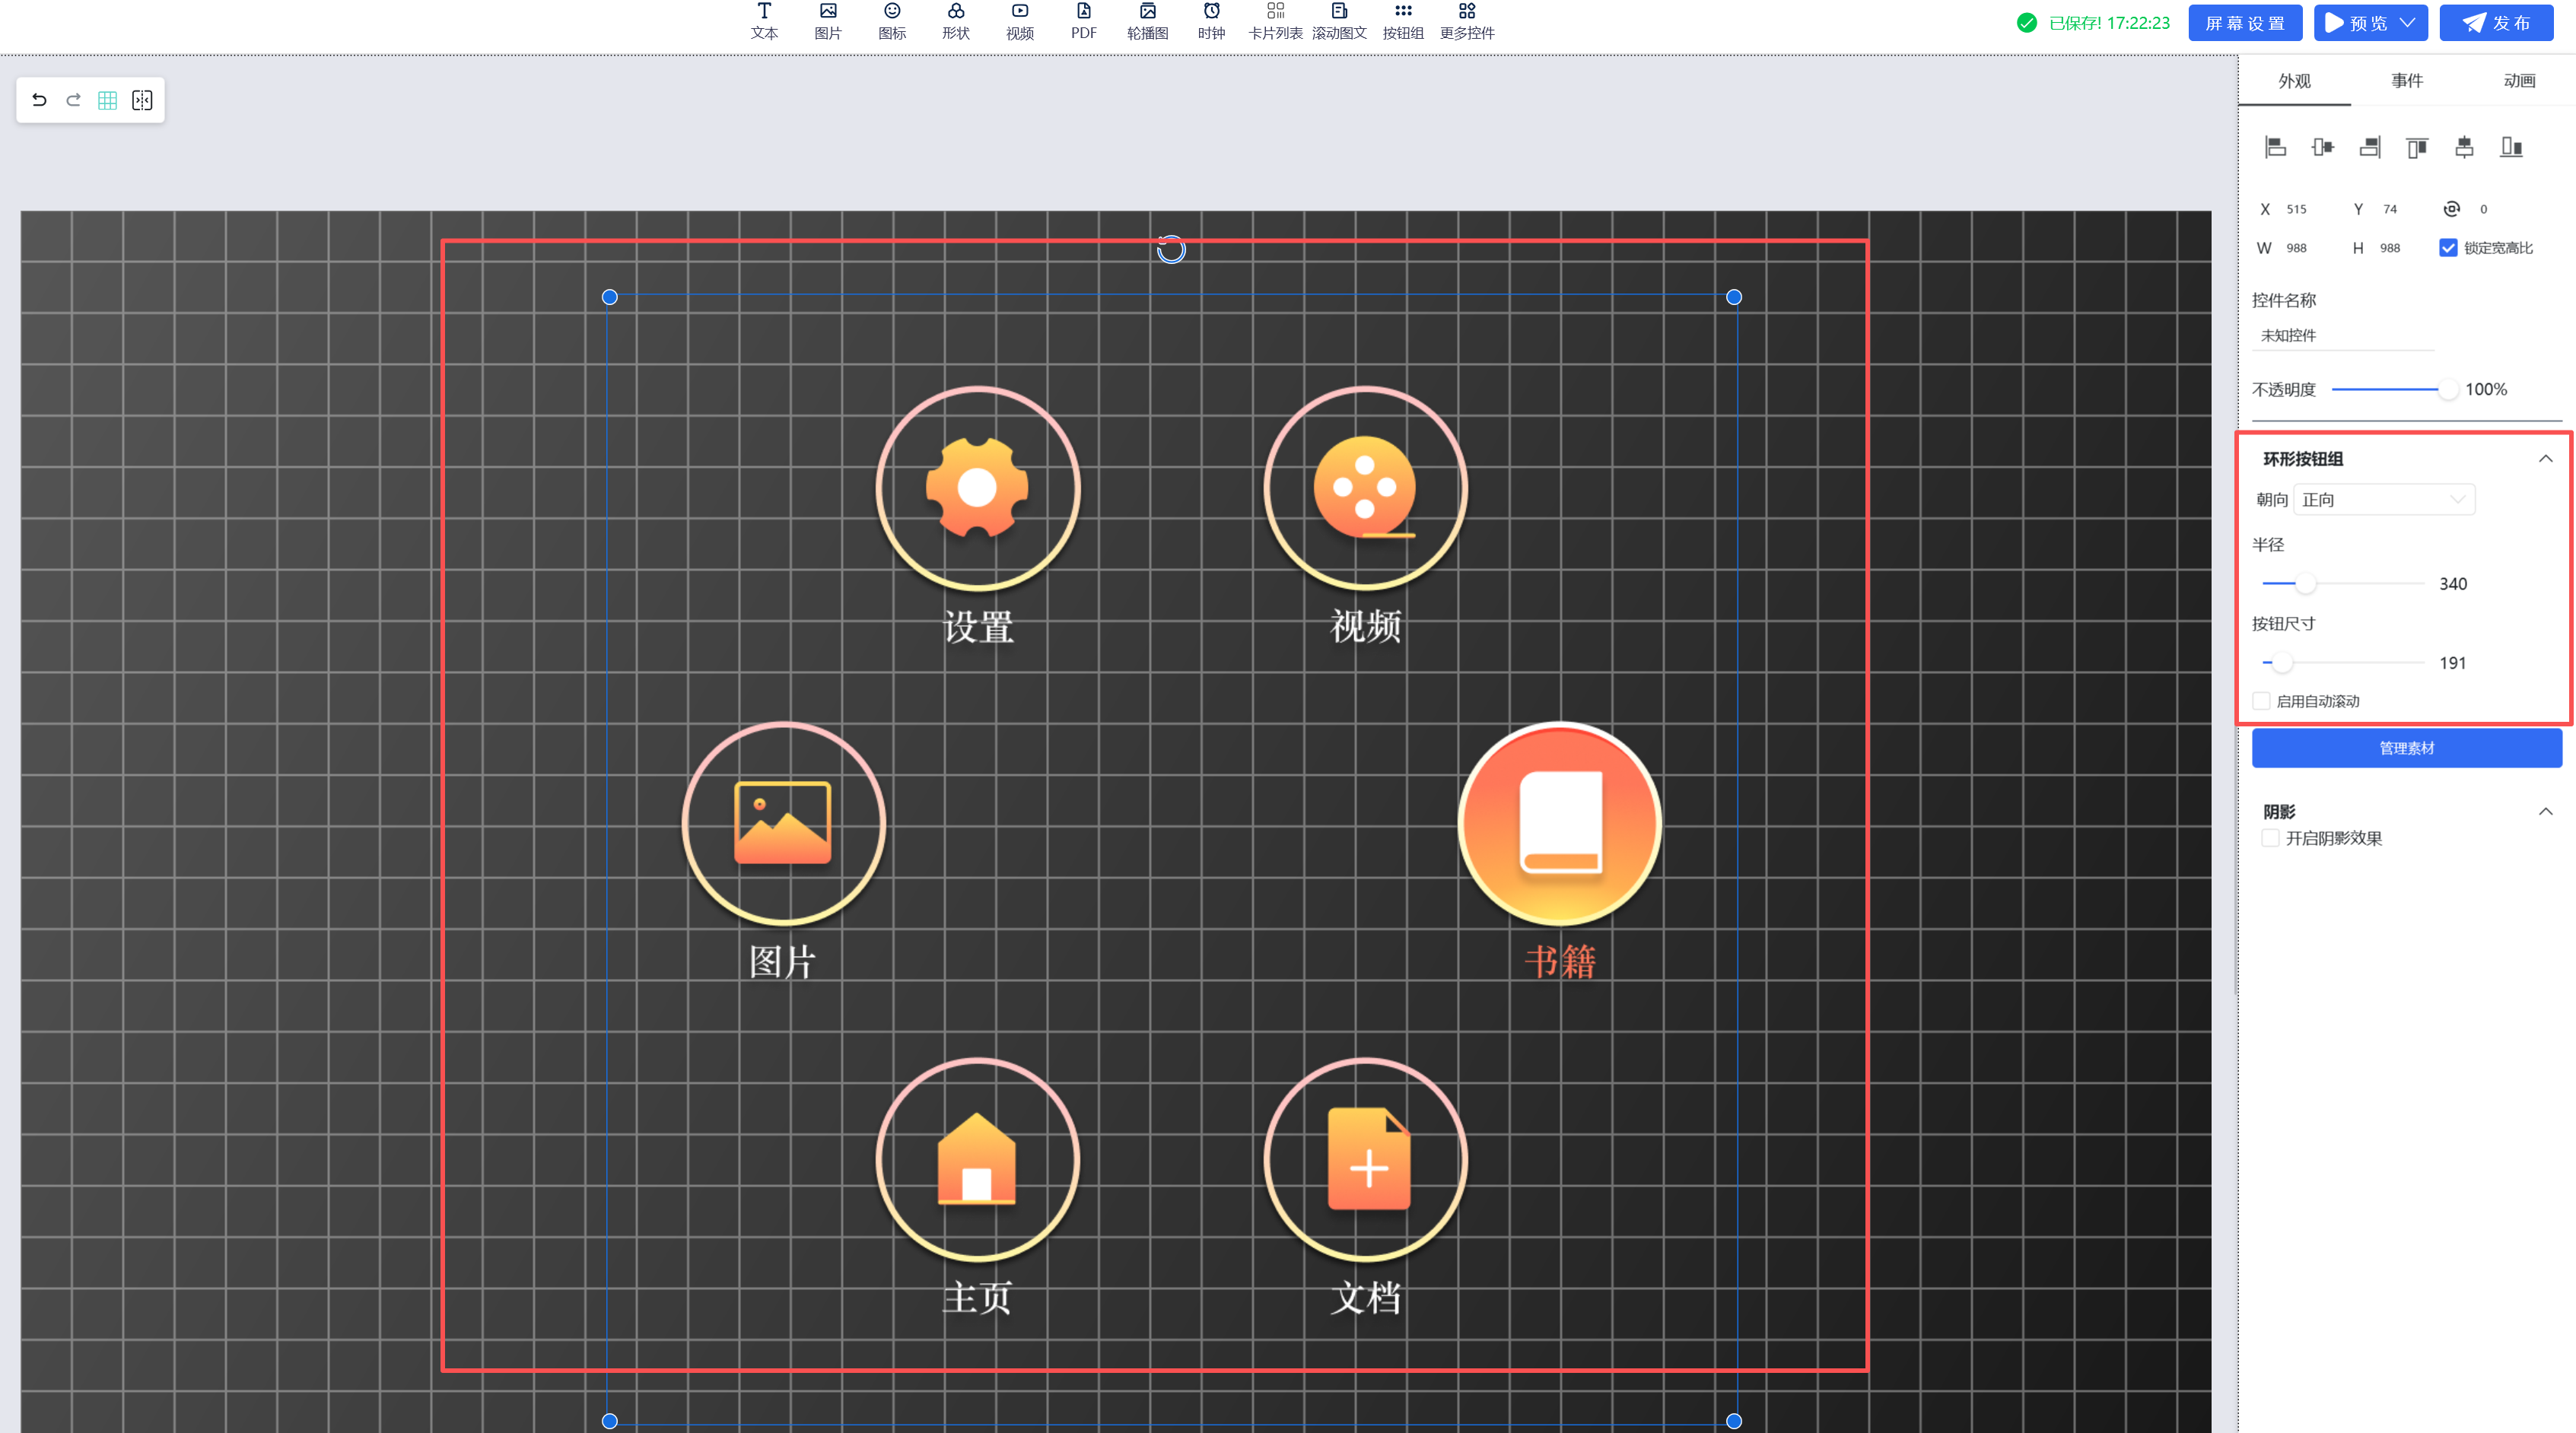Screen dimensions: 2576x1433
Task: Click the bottom-left selection handle
Action: coord(610,1421)
